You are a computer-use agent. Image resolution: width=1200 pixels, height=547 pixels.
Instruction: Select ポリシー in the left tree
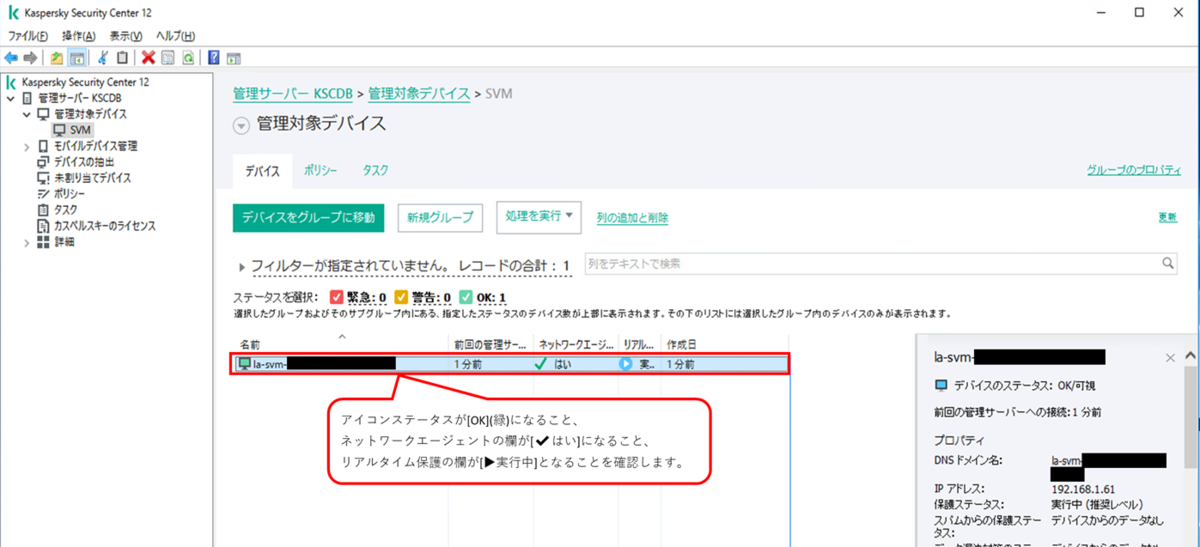click(x=61, y=194)
